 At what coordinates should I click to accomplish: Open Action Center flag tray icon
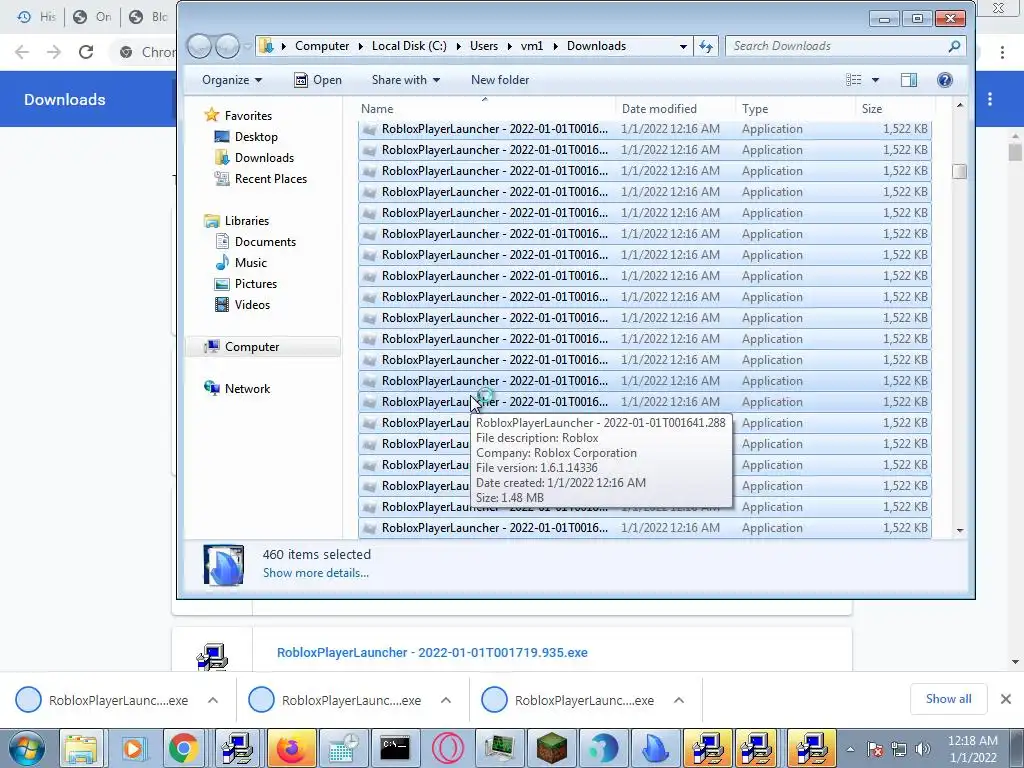tap(876, 749)
